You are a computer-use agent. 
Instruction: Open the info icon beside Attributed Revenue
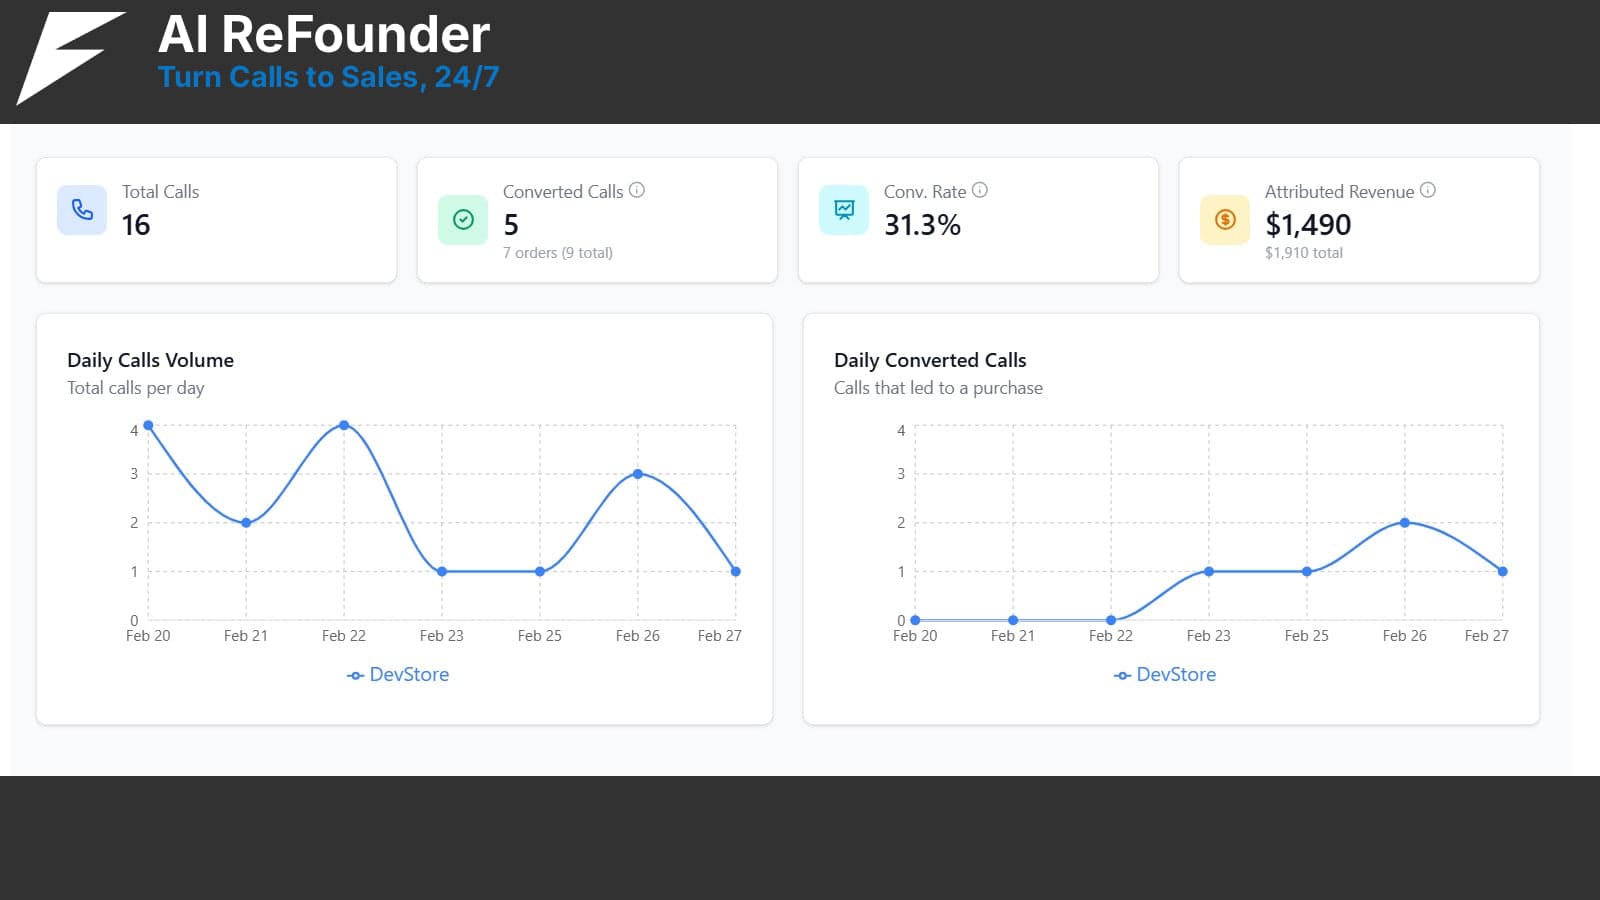pos(1428,190)
